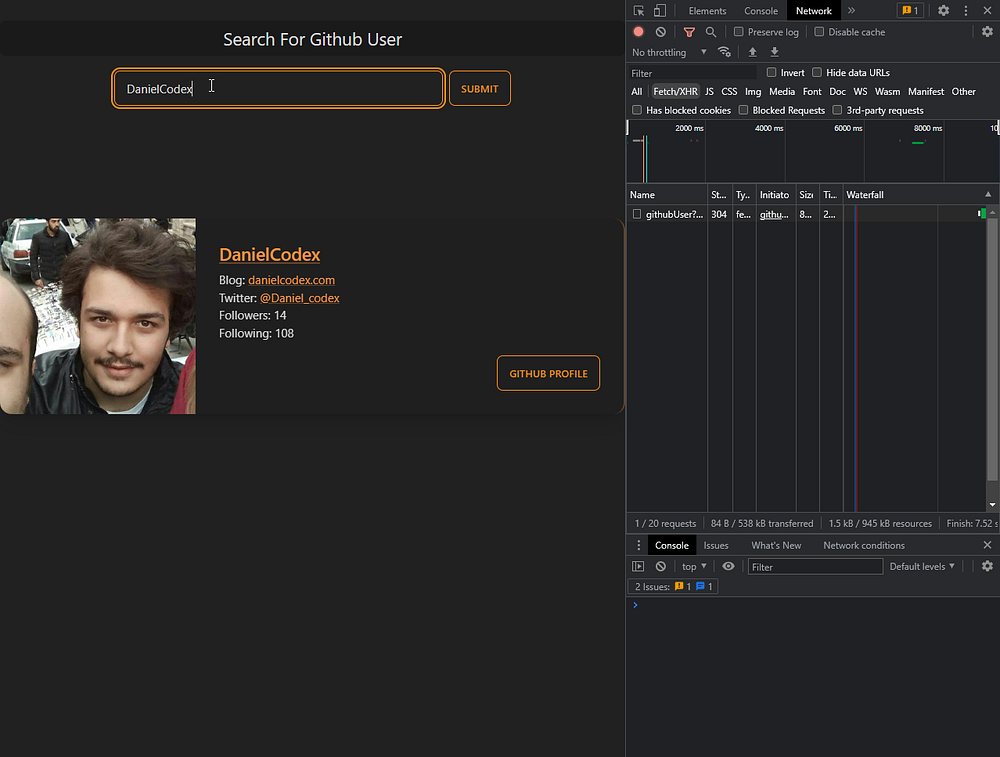Open the danielcodex.com blog link
The height and width of the screenshot is (757, 1000).
pyautogui.click(x=291, y=280)
